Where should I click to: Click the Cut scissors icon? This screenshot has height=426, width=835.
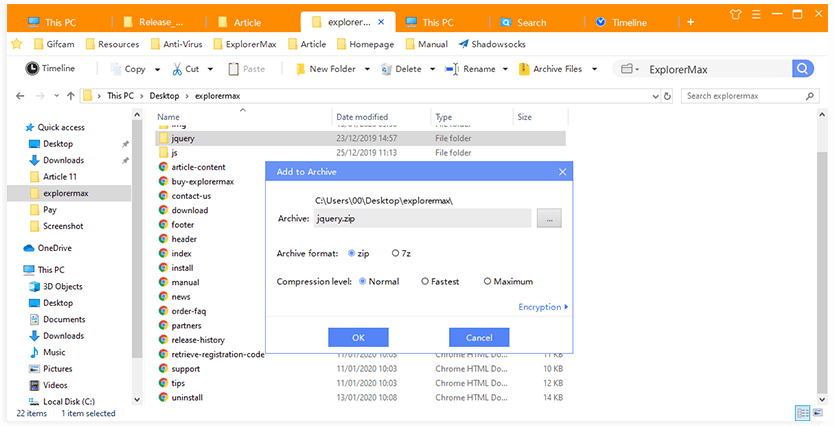pos(177,69)
